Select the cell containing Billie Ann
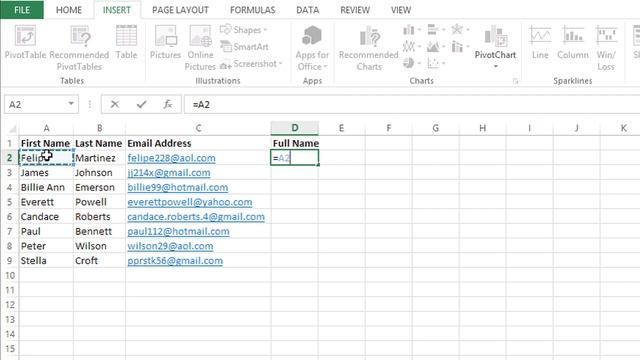This screenshot has width=640, height=360. point(46,187)
